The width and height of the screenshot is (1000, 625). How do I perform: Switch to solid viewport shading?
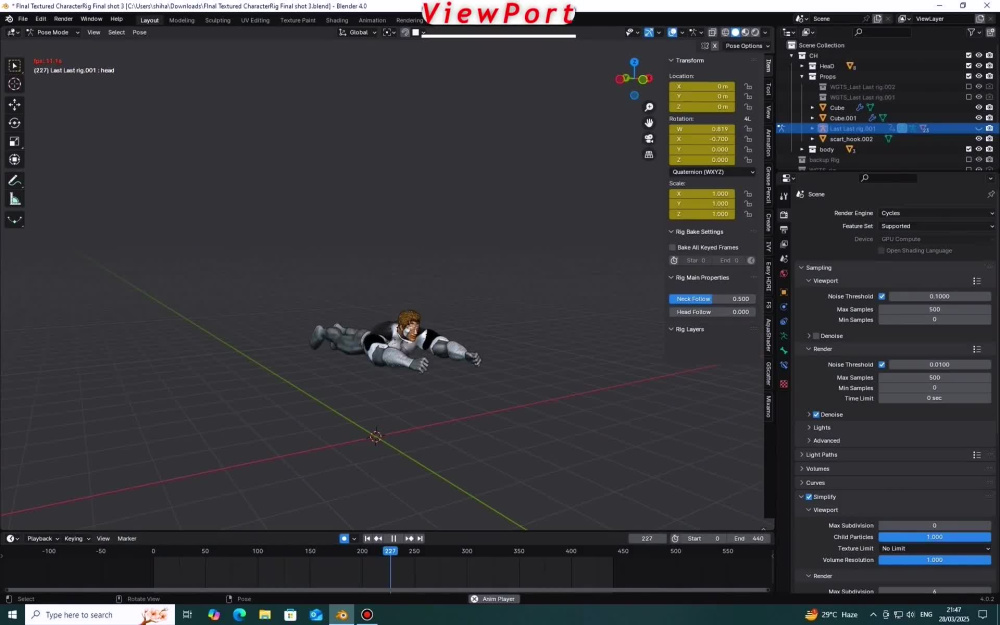[735, 33]
